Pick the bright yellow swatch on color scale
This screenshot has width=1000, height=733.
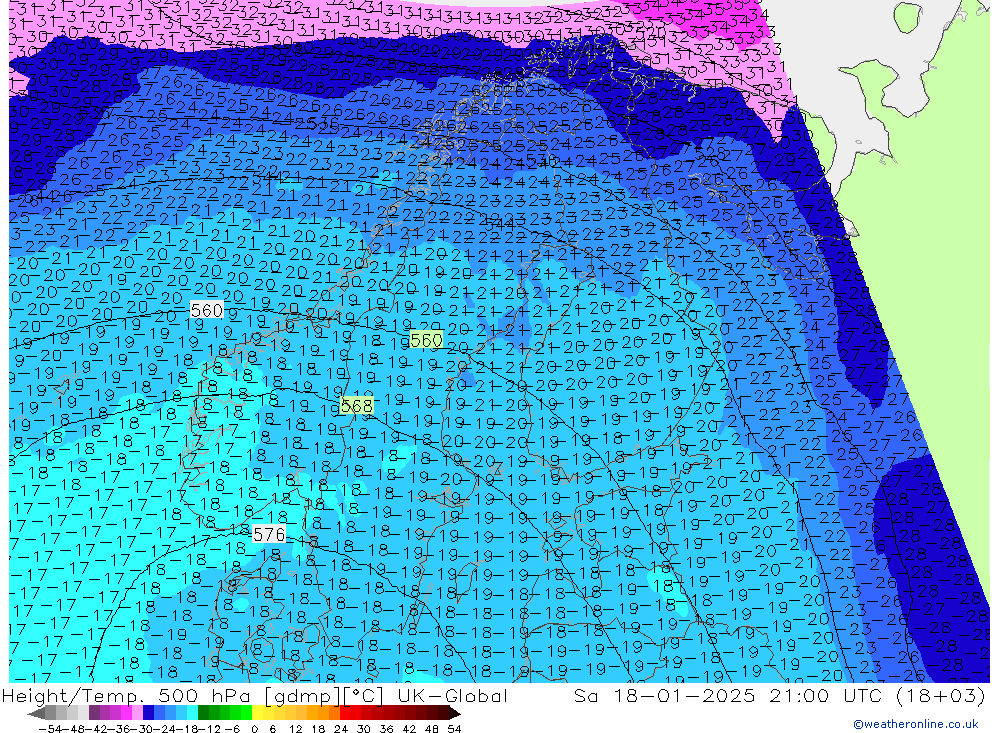tap(258, 714)
